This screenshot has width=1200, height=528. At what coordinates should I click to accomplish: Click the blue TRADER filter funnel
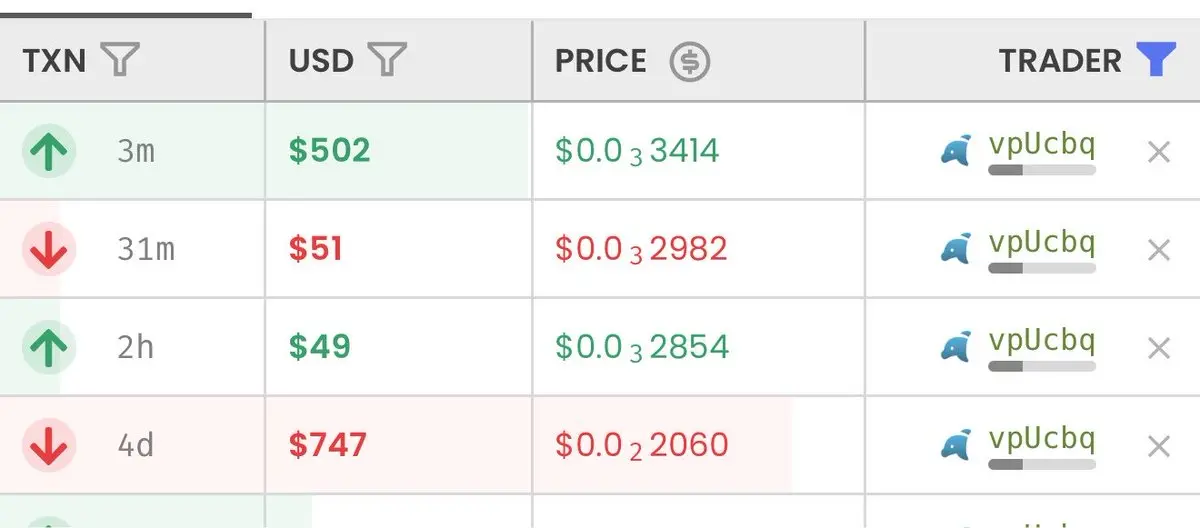[x=1156, y=61]
